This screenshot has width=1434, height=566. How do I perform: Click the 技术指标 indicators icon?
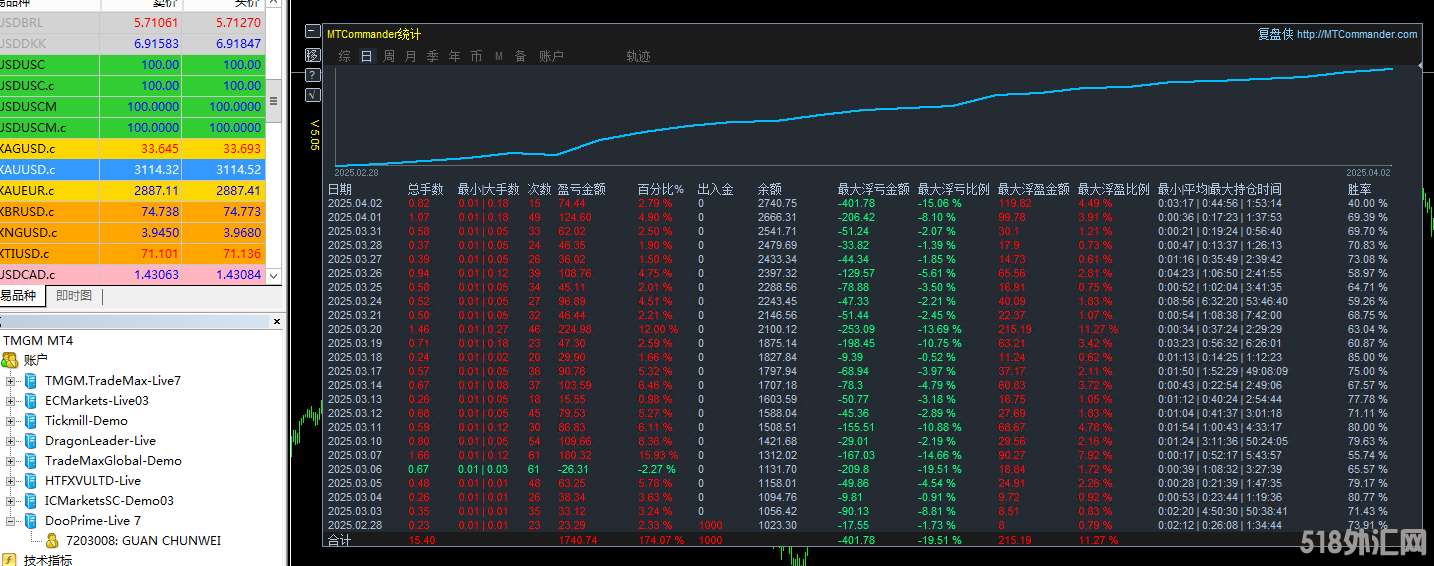(10, 560)
